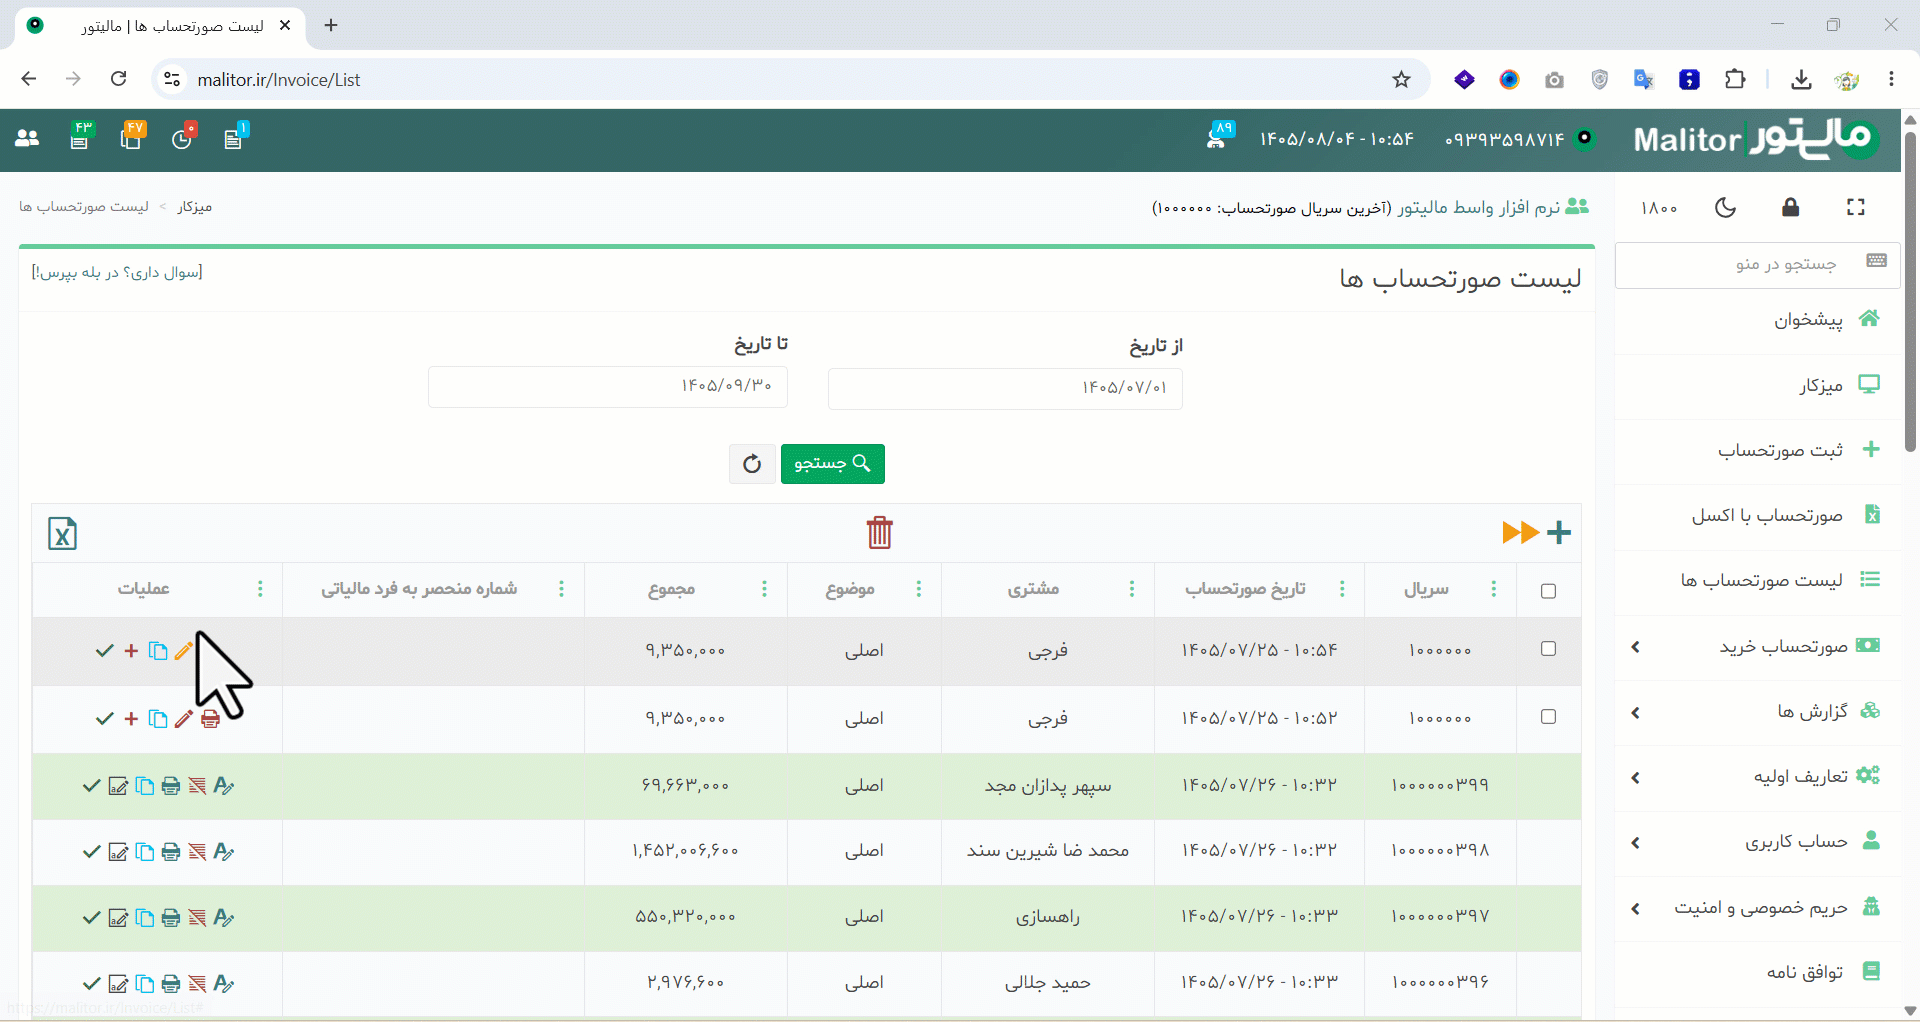Select لیست صورتحساب ها in the sidebar
This screenshot has height=1022, width=1920.
coord(1758,581)
